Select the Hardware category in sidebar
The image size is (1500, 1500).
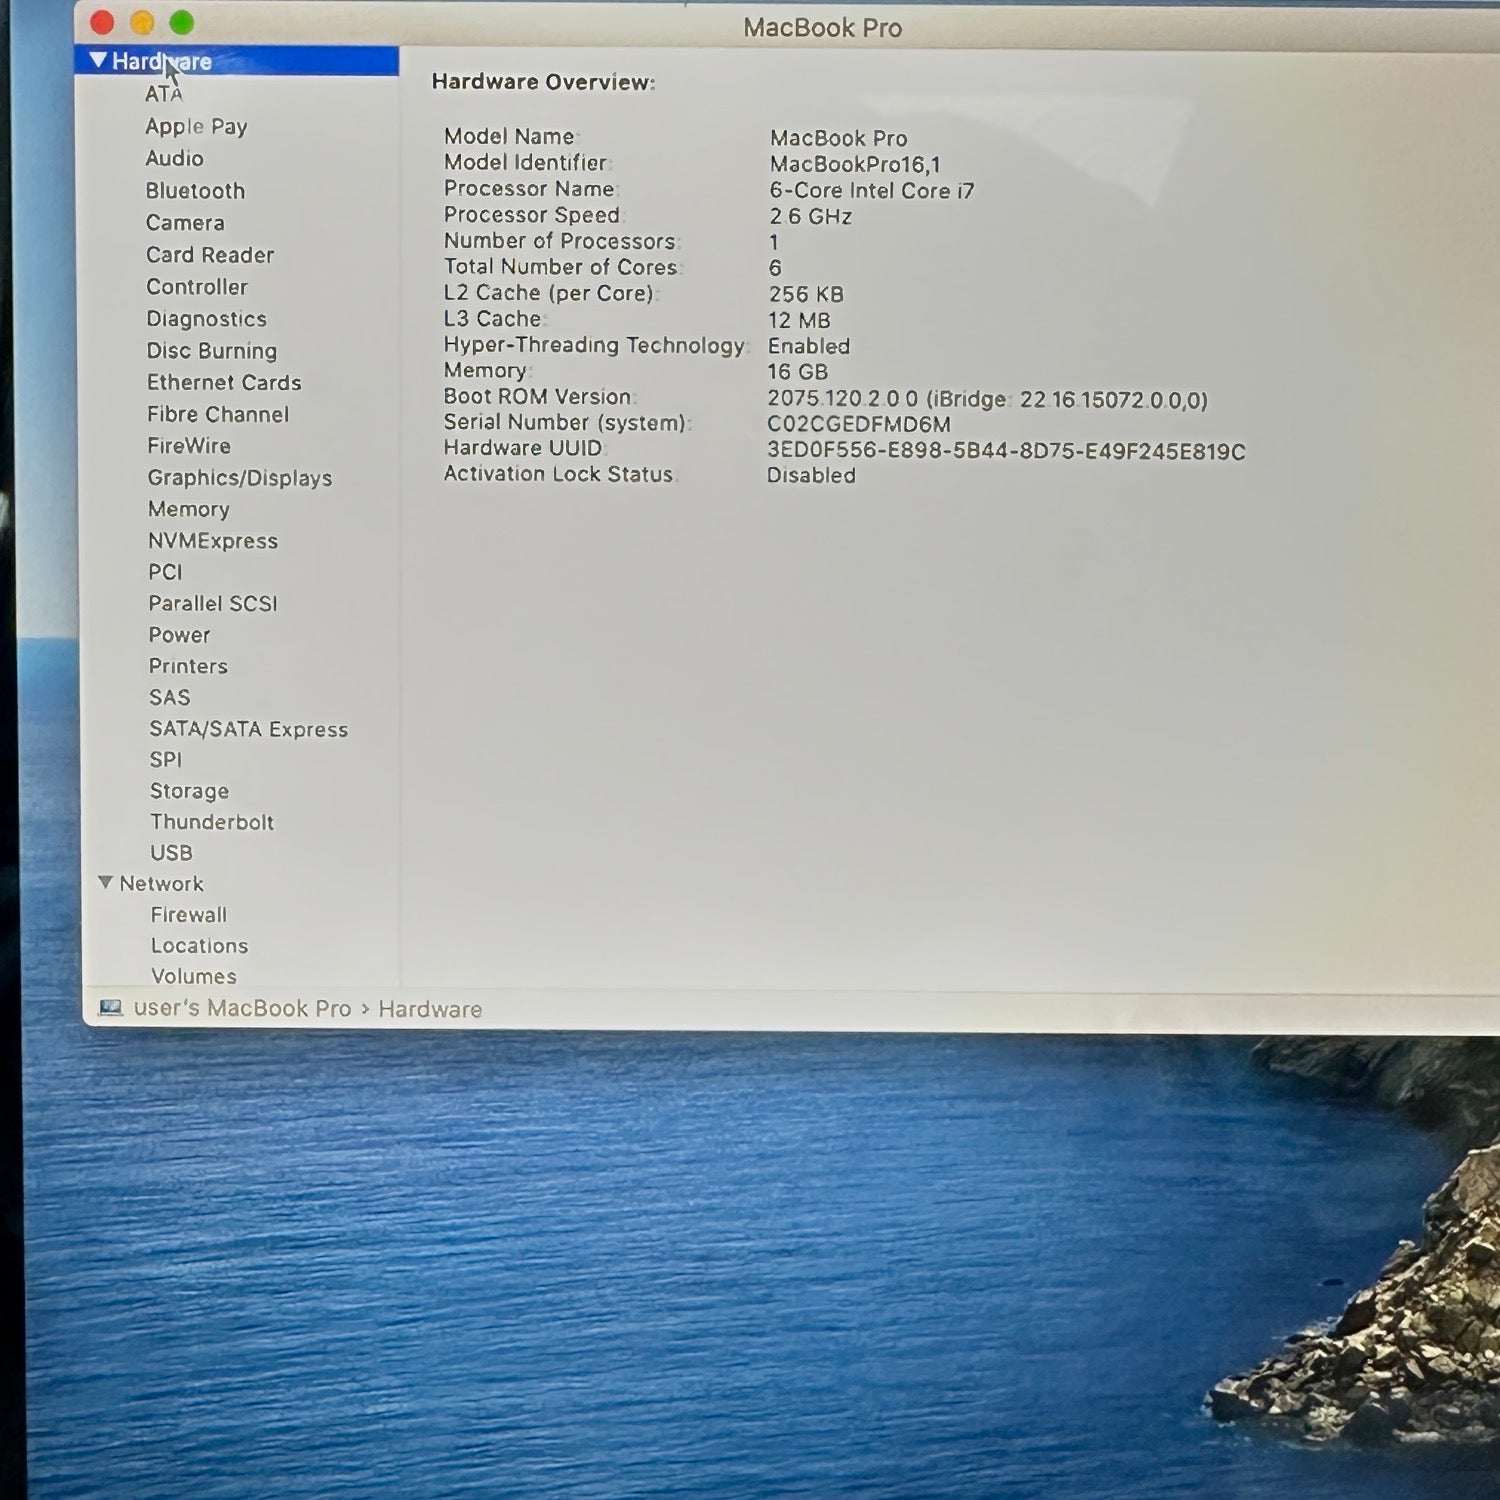236,61
